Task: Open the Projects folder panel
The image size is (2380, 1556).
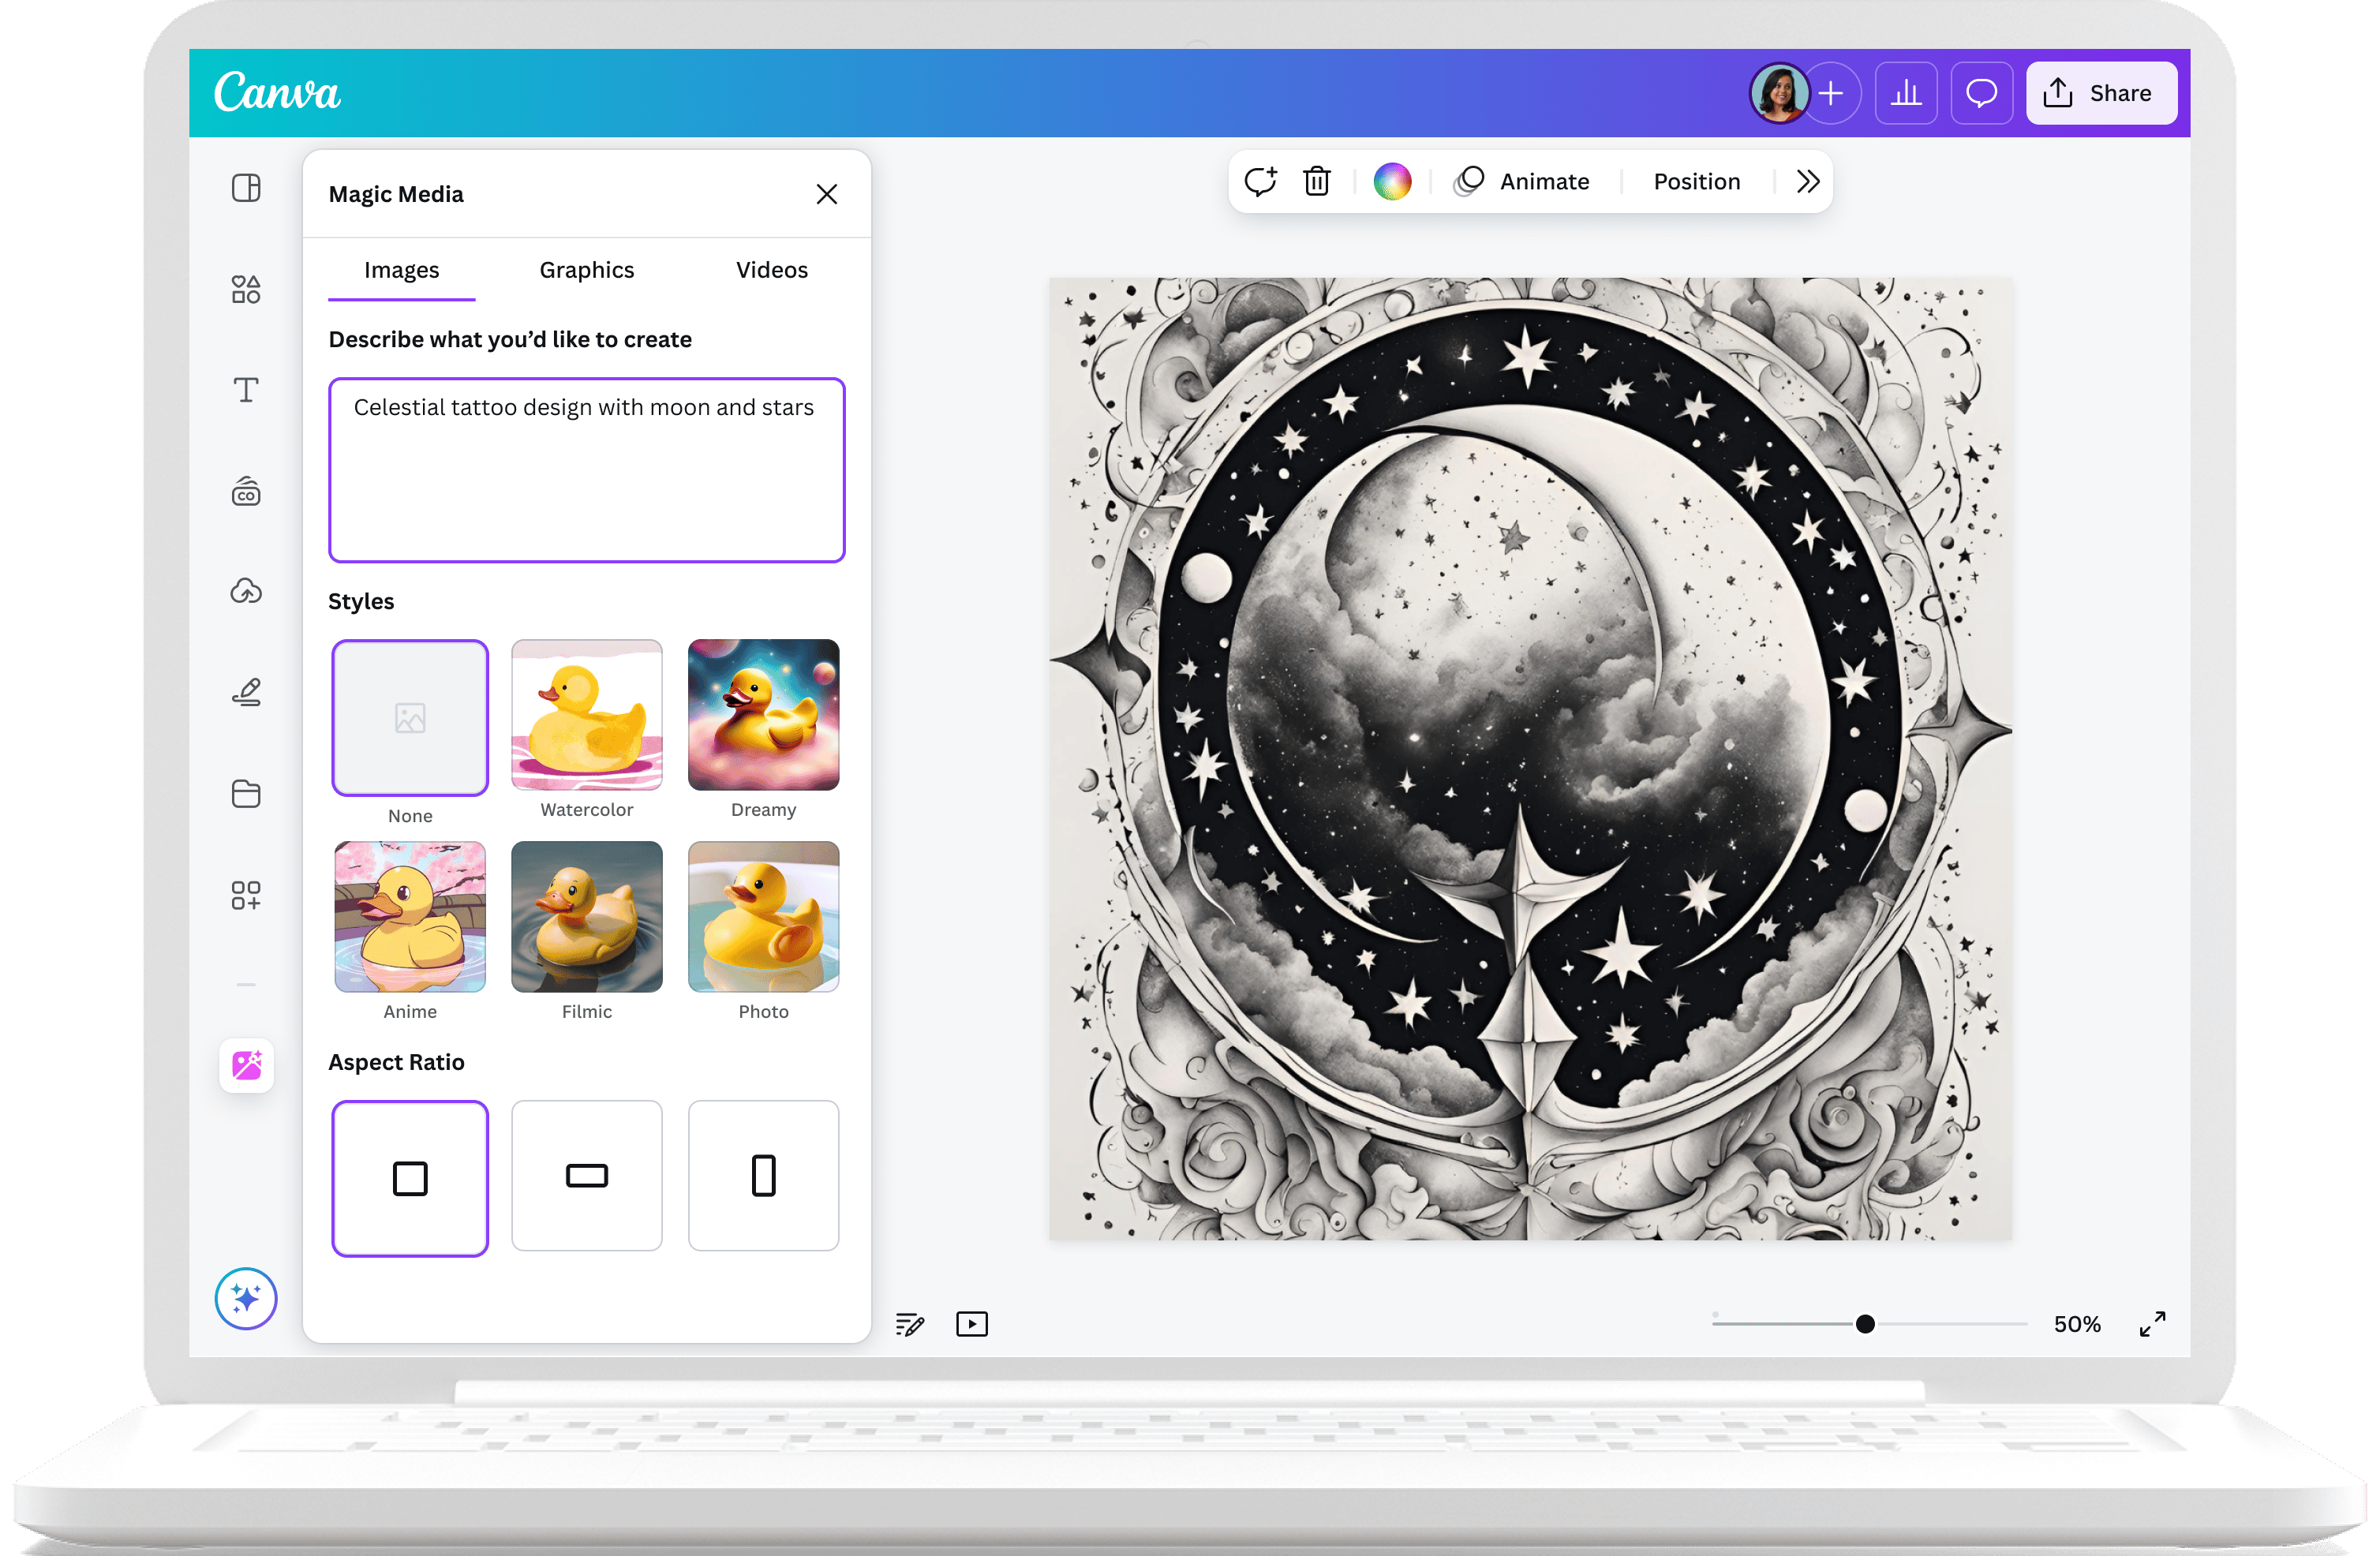Action: 245,793
